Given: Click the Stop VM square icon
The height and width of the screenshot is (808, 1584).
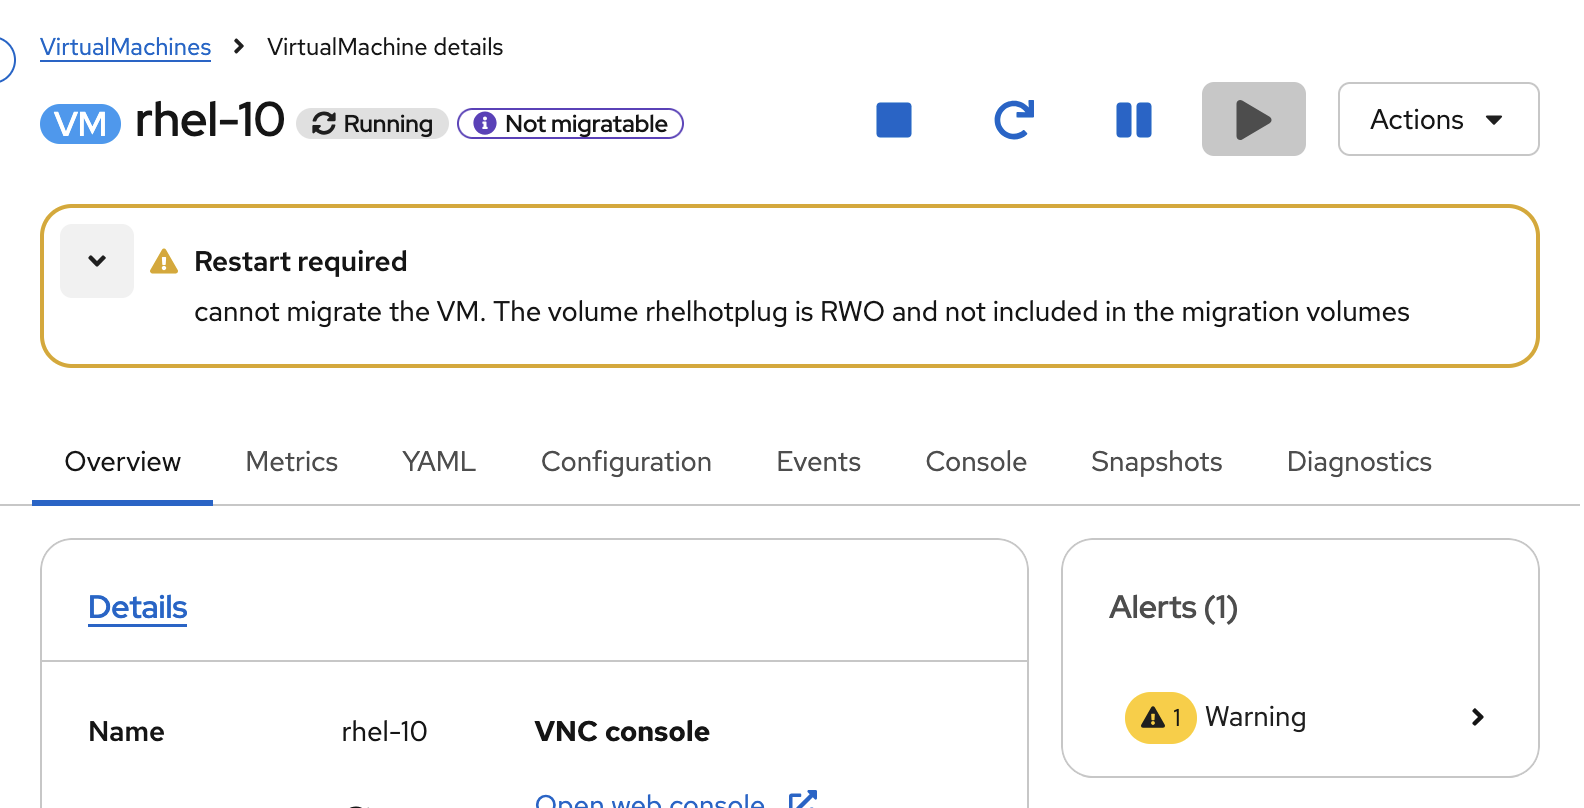Looking at the screenshot, I should [x=893, y=120].
